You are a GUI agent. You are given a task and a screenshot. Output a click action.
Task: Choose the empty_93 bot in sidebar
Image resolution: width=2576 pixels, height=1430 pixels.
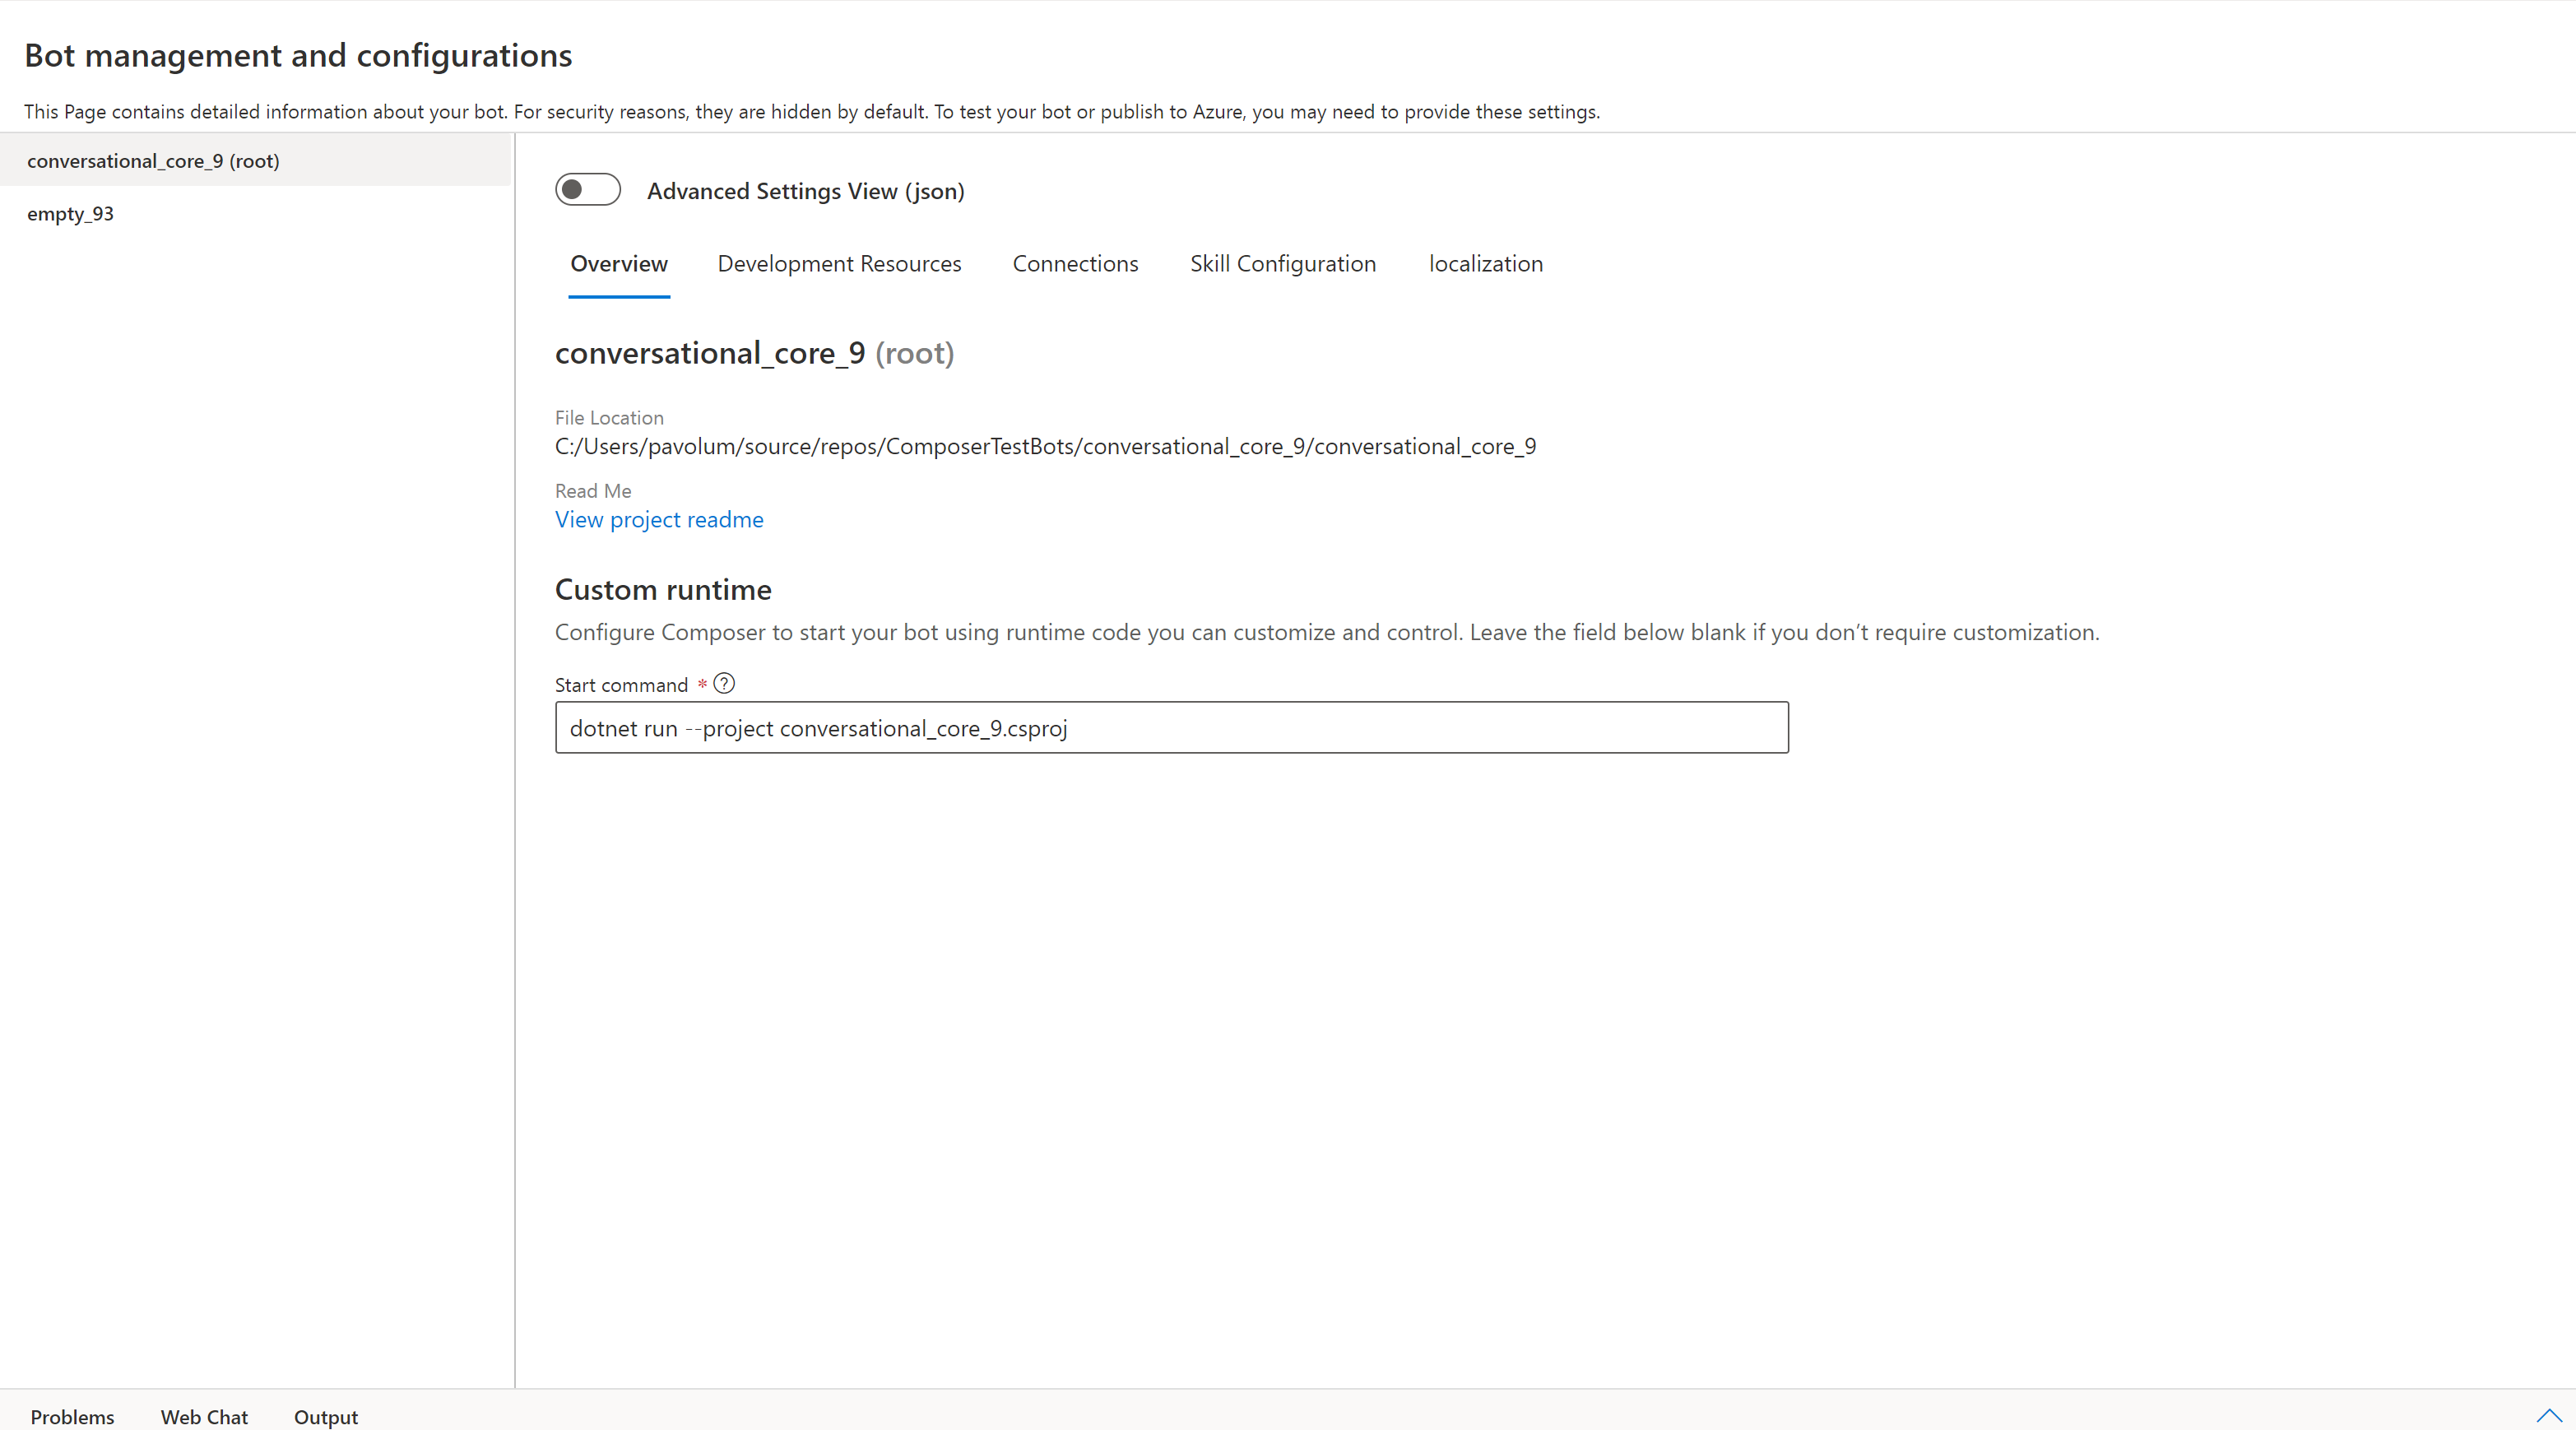(x=70, y=214)
